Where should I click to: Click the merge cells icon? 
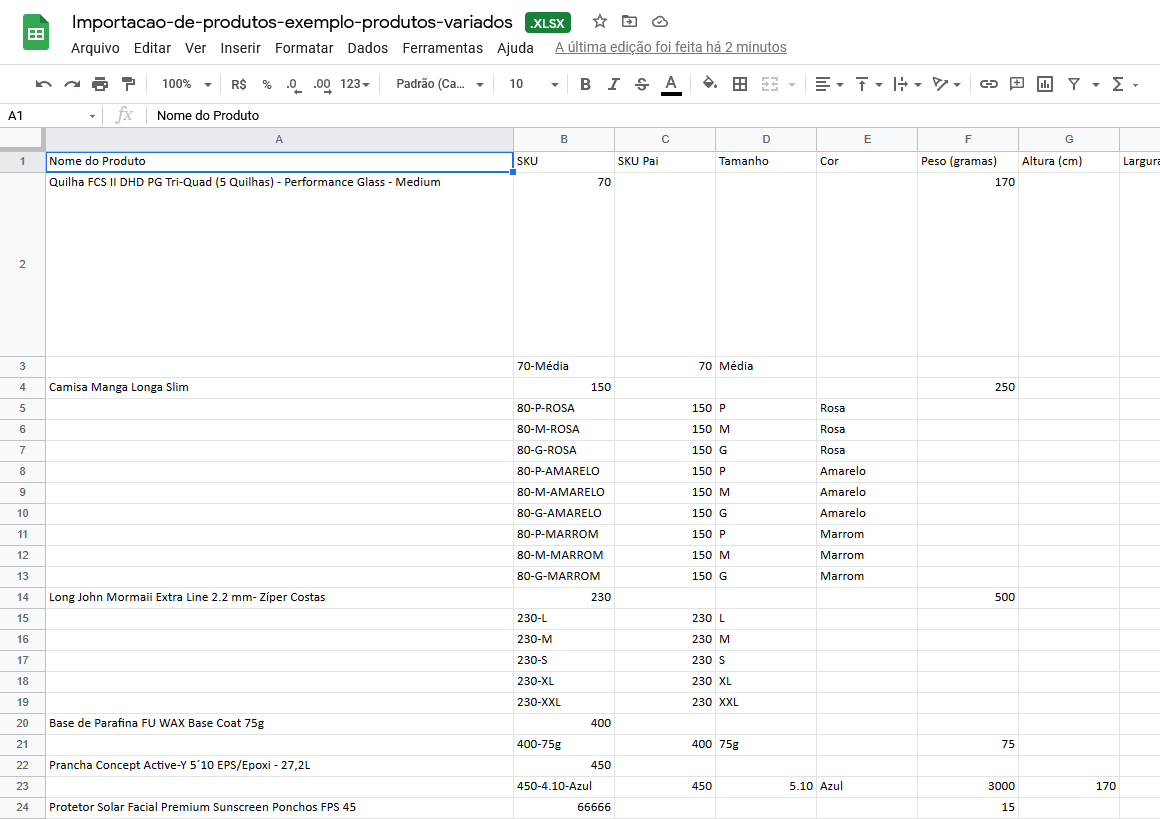click(x=770, y=84)
